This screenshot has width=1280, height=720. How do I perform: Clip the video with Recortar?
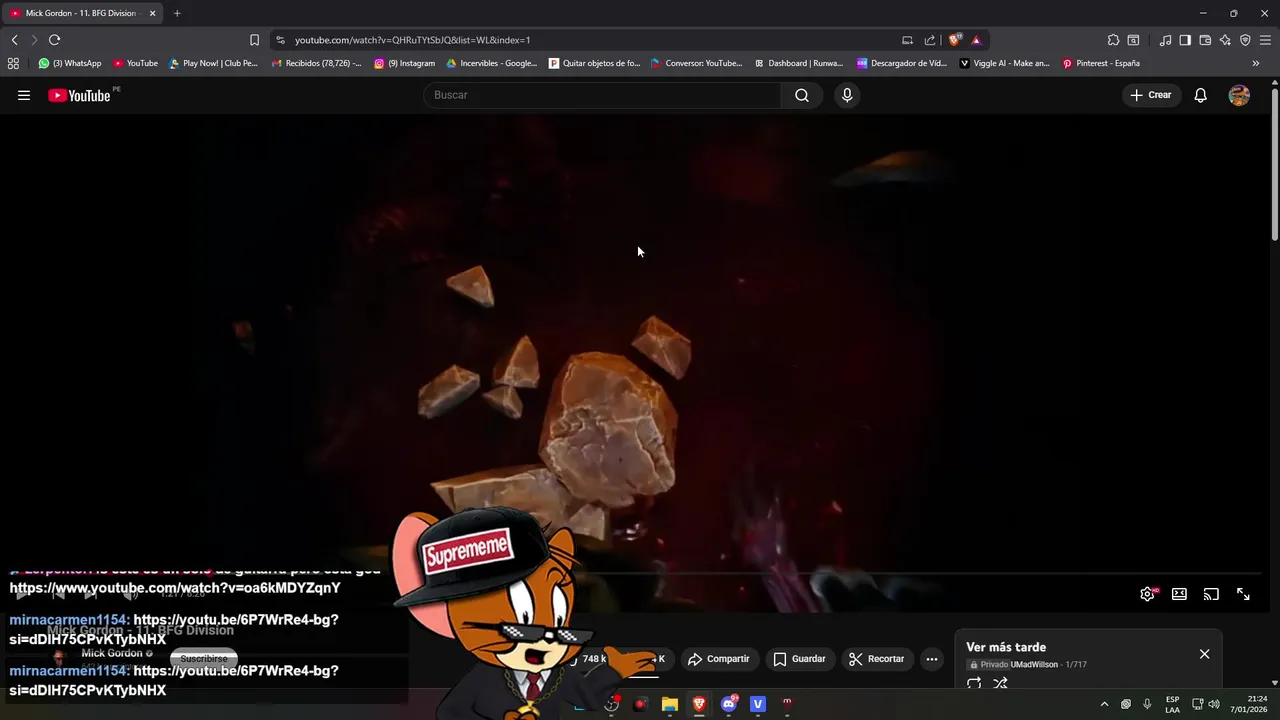pyautogui.click(x=876, y=659)
